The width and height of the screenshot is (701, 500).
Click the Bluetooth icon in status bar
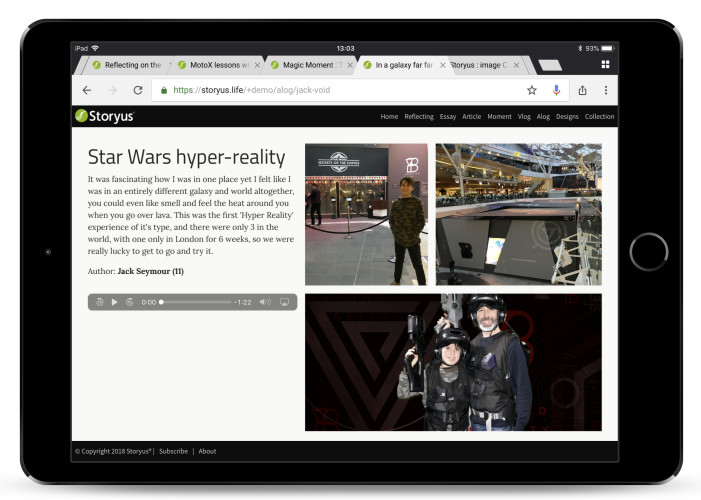coord(580,48)
